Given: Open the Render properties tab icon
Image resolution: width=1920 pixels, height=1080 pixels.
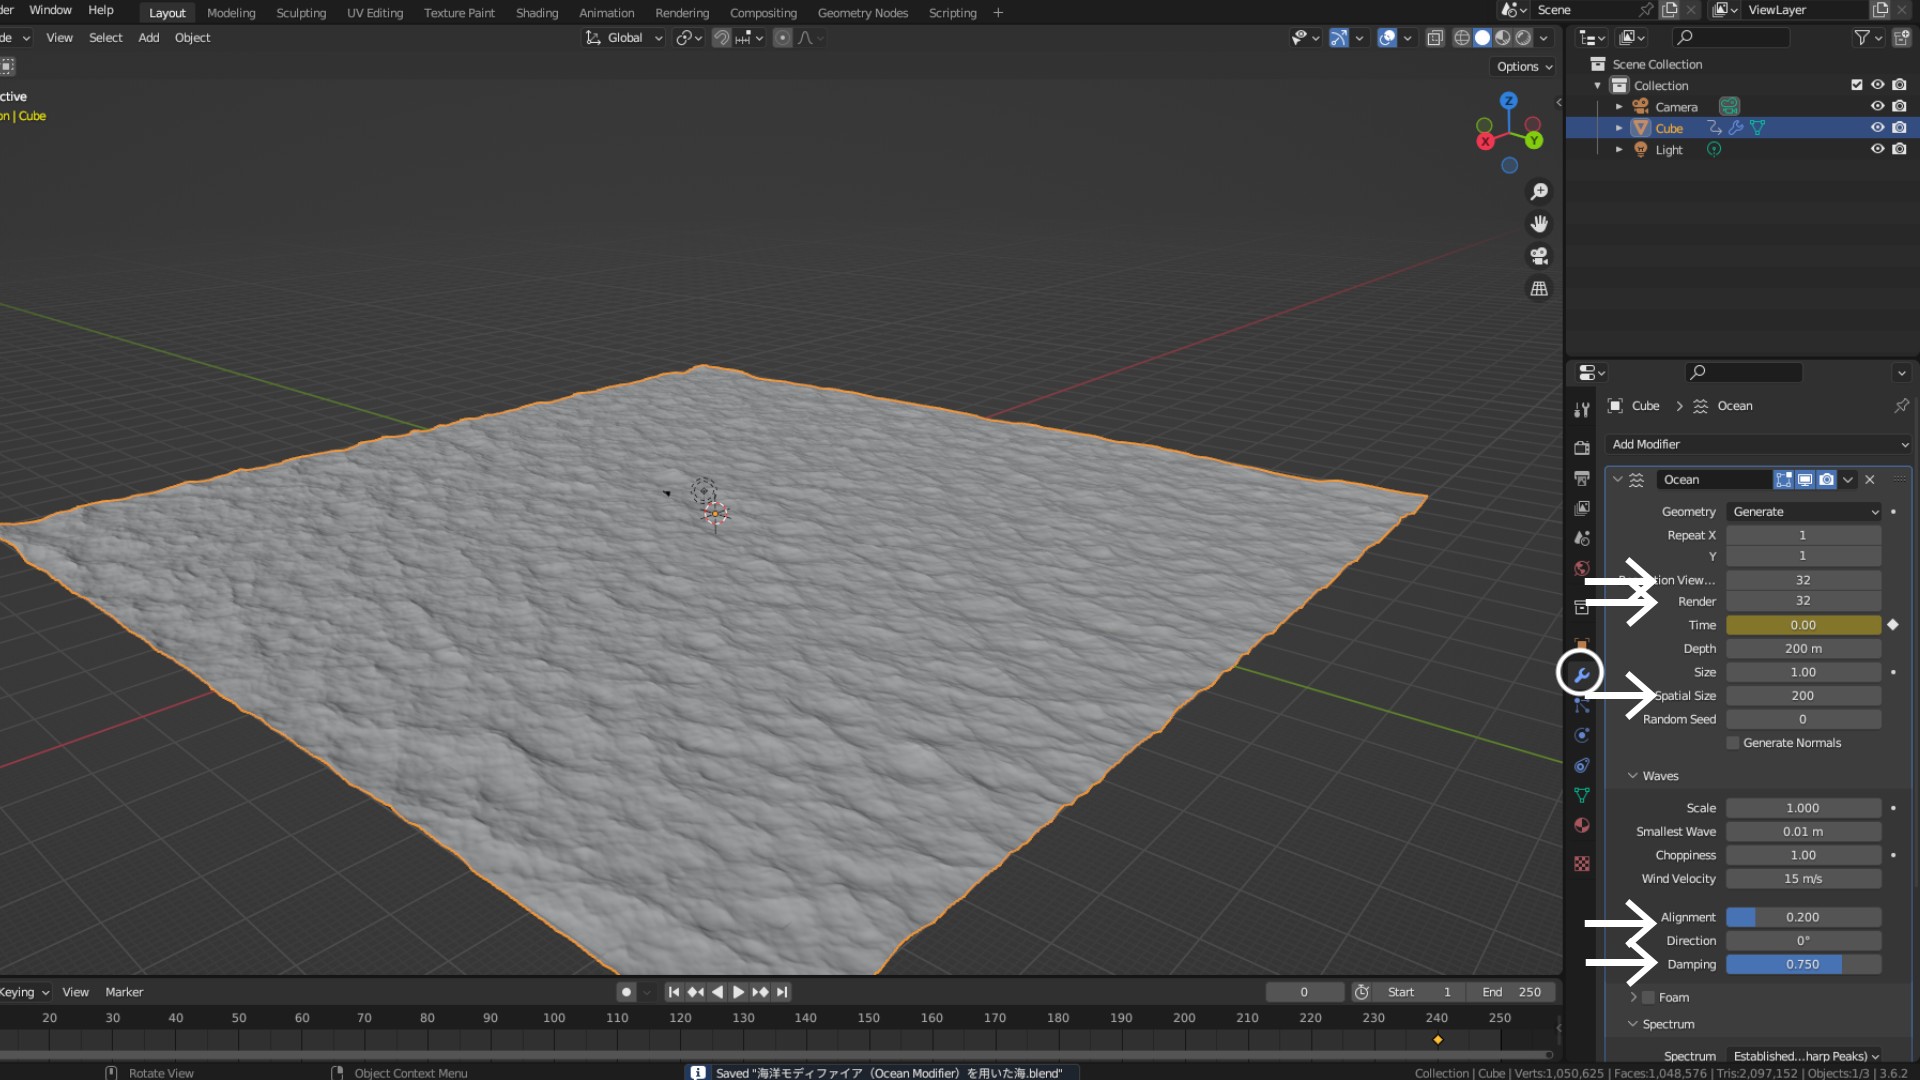Looking at the screenshot, I should point(1581,448).
